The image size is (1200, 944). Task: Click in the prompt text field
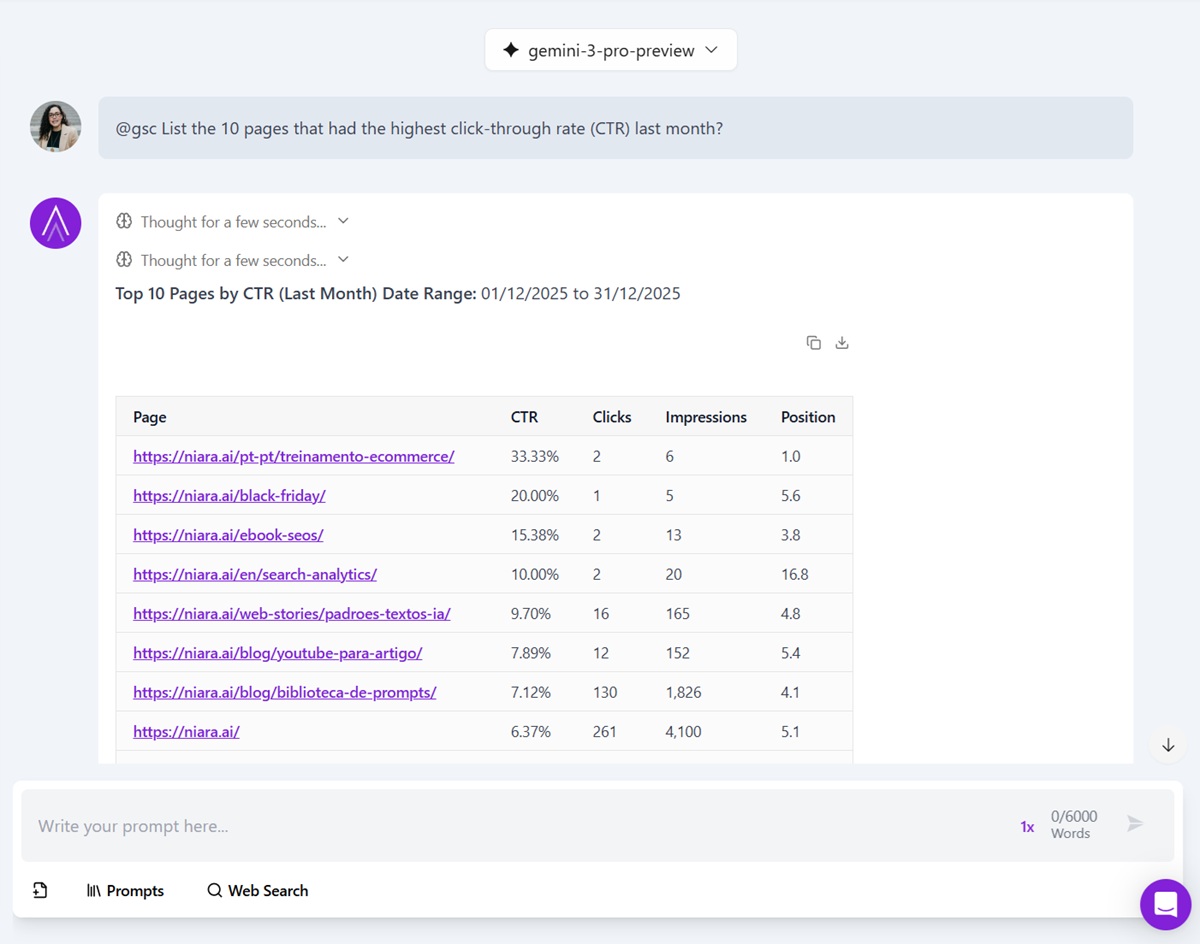point(500,826)
